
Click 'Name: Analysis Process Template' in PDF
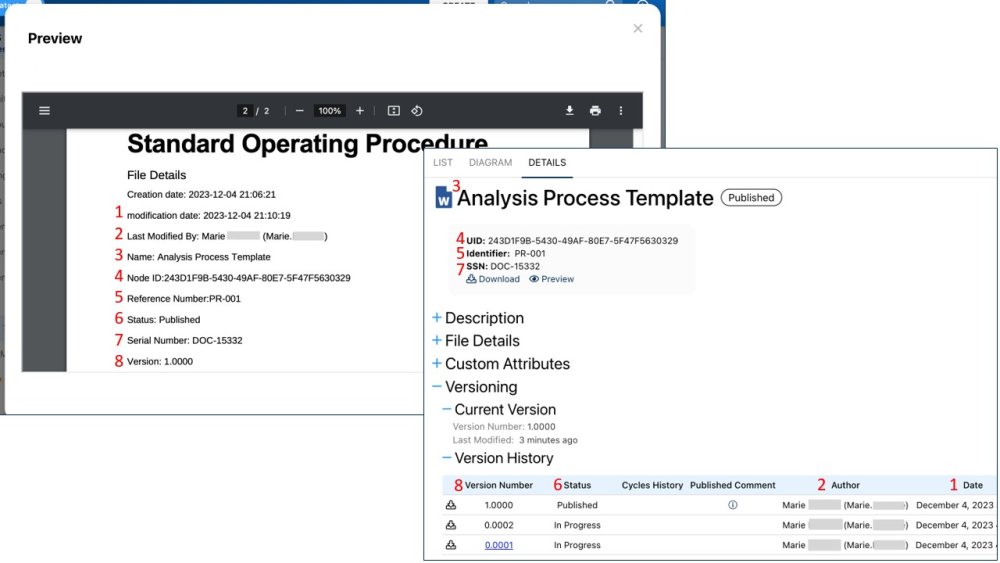click(x=198, y=257)
